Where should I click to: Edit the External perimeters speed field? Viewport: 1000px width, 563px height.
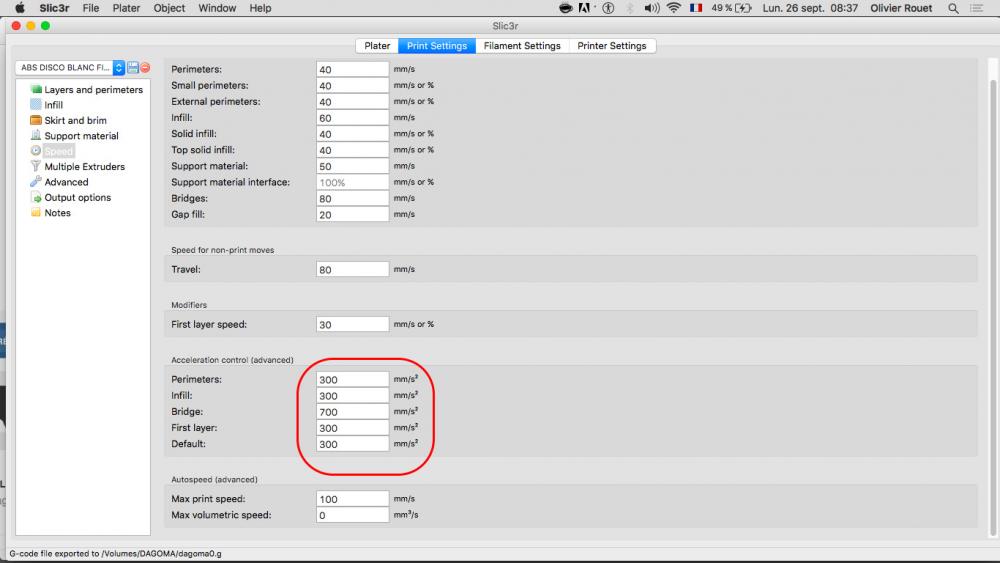(x=352, y=101)
